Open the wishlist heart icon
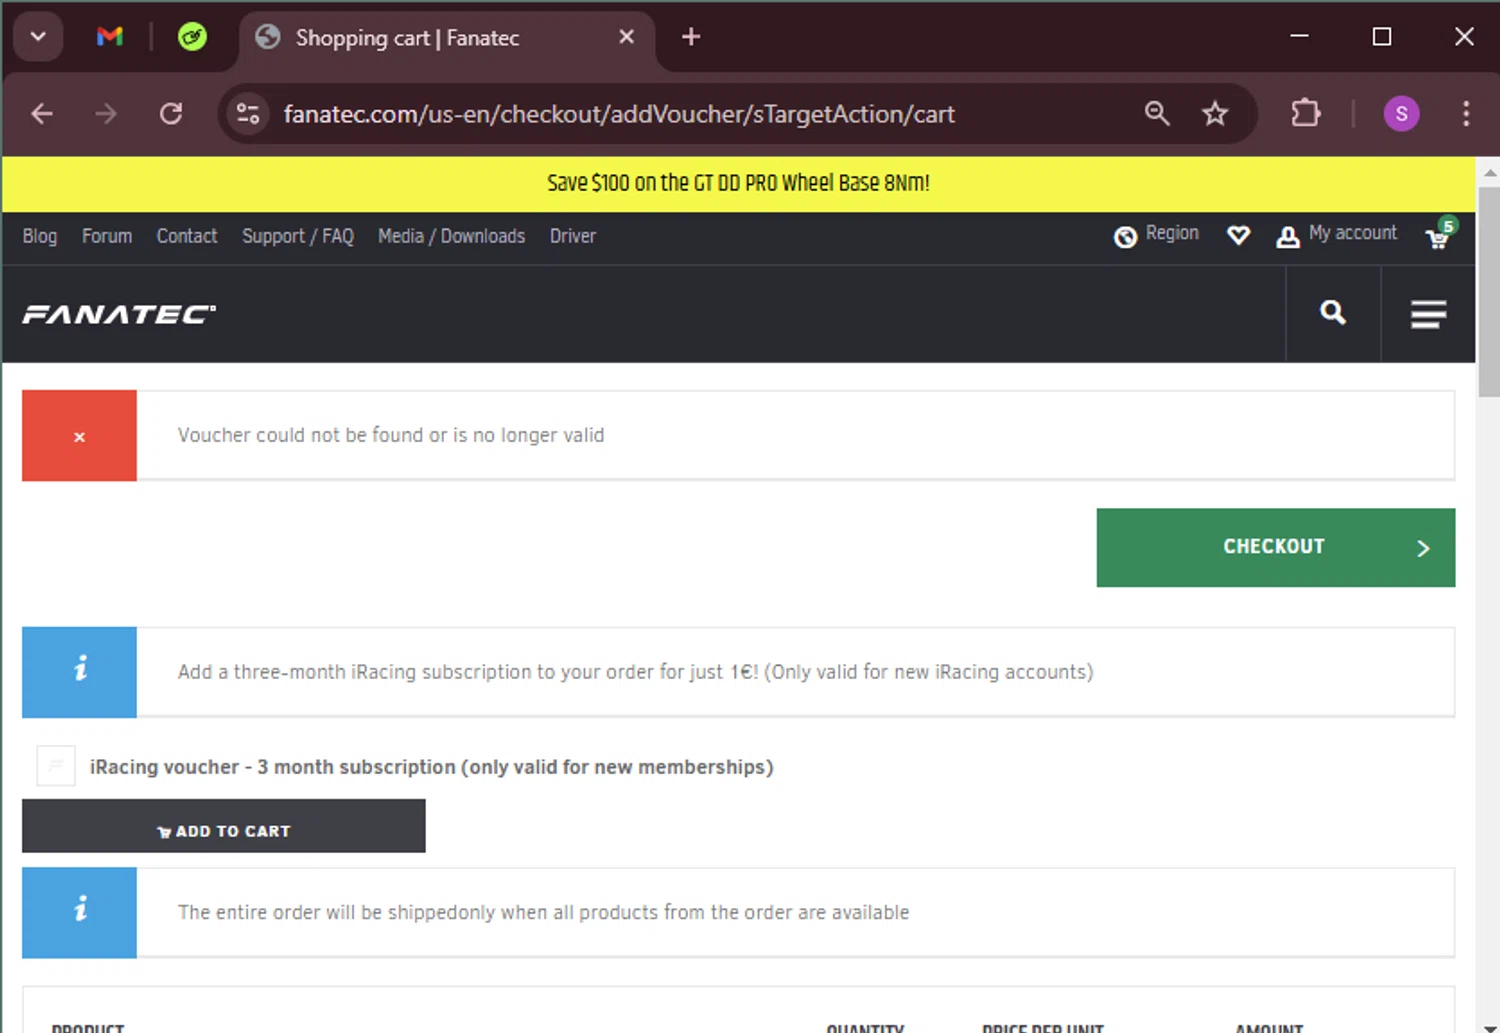Screen dimensions: 1500x1033 [x=1238, y=236]
